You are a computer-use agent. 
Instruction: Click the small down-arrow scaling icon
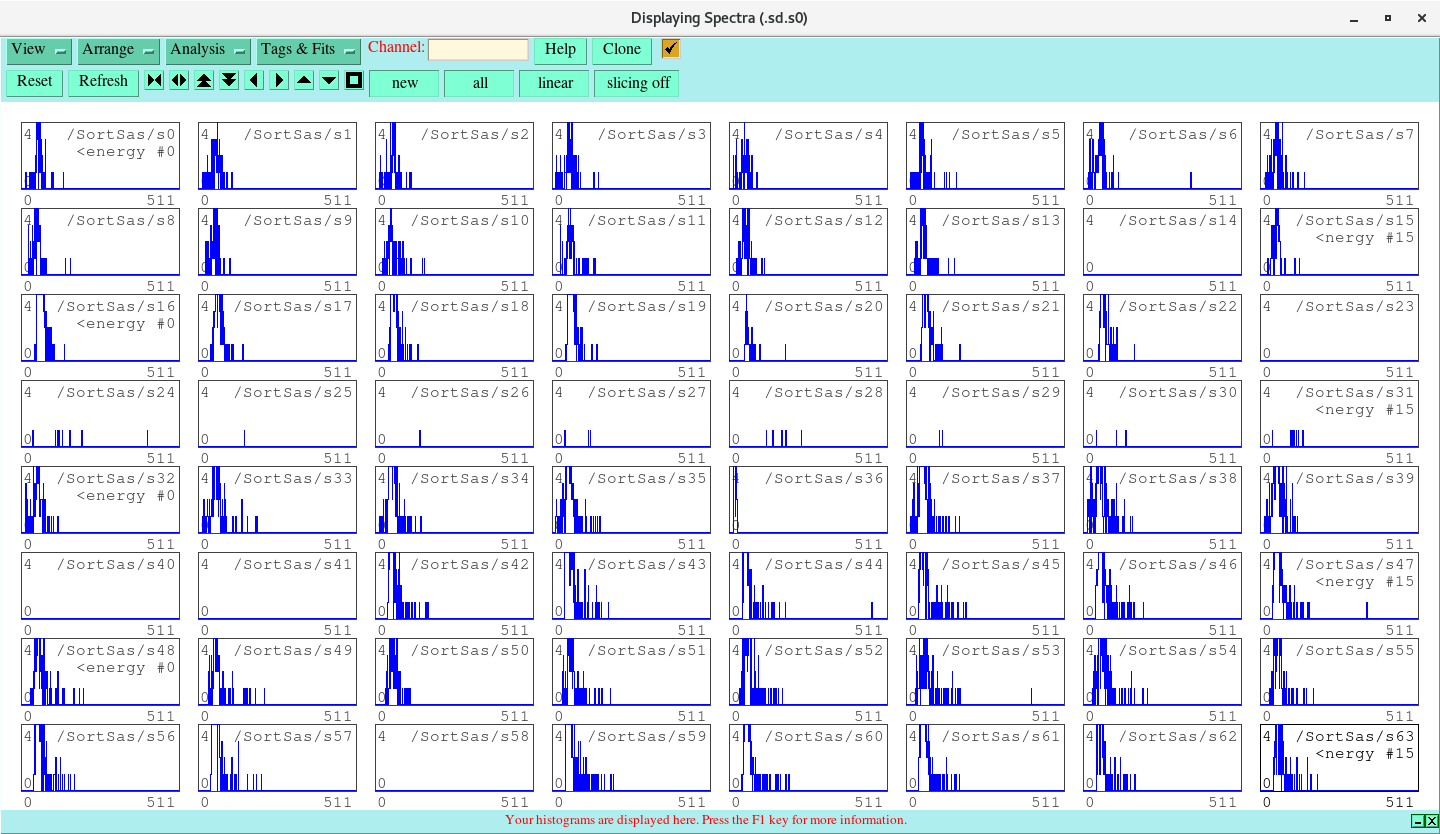click(328, 81)
